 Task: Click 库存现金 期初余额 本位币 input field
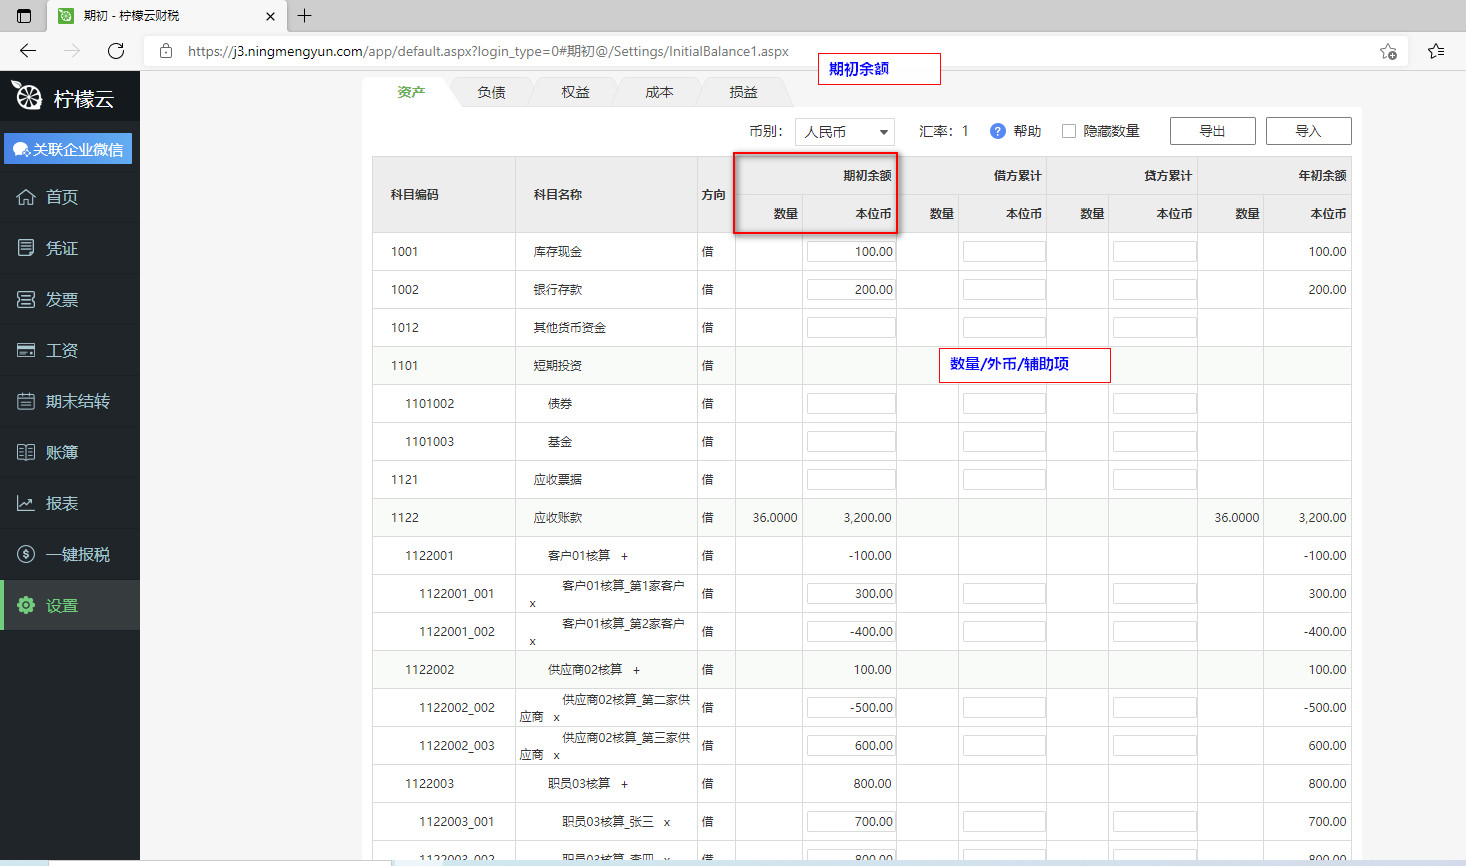pyautogui.click(x=851, y=252)
